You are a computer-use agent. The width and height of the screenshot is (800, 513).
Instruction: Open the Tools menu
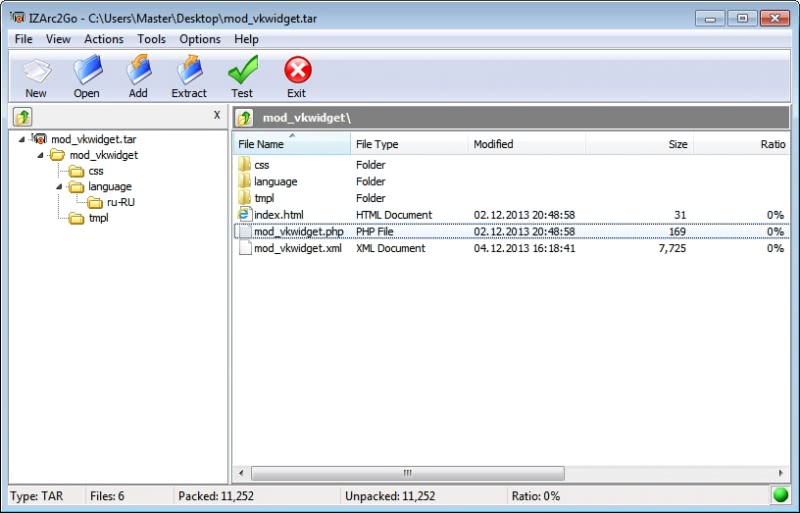pyautogui.click(x=151, y=39)
